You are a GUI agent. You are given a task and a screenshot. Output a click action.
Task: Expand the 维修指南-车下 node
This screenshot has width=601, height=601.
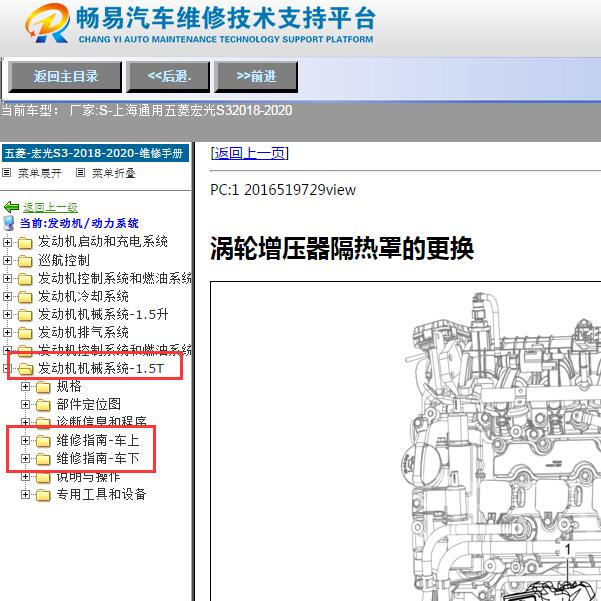25,458
